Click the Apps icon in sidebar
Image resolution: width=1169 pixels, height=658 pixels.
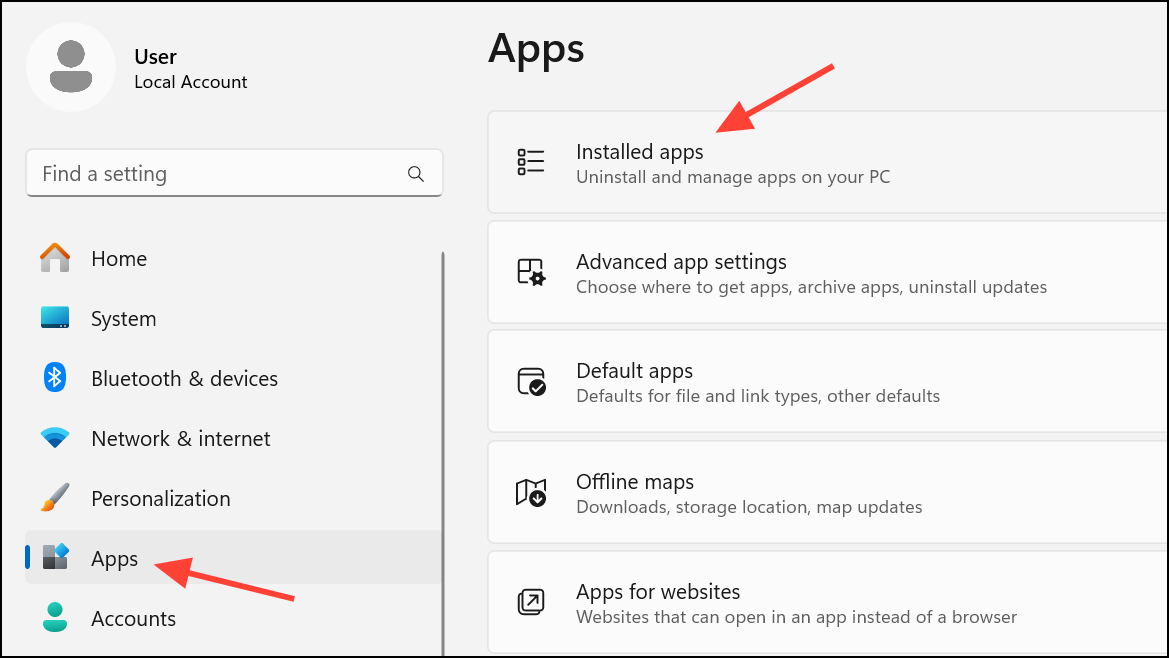[x=54, y=558]
